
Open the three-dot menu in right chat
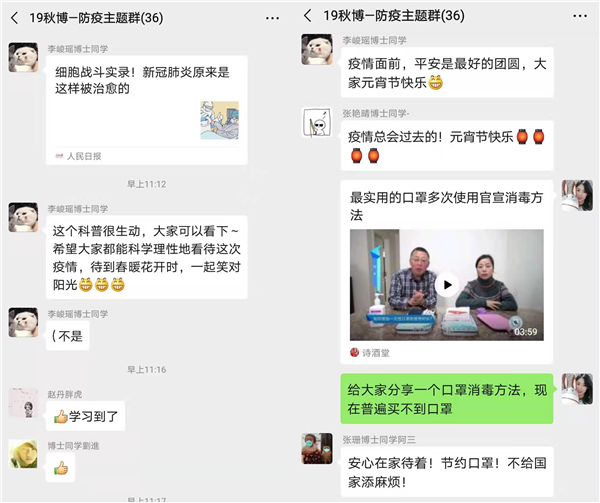pyautogui.click(x=580, y=16)
